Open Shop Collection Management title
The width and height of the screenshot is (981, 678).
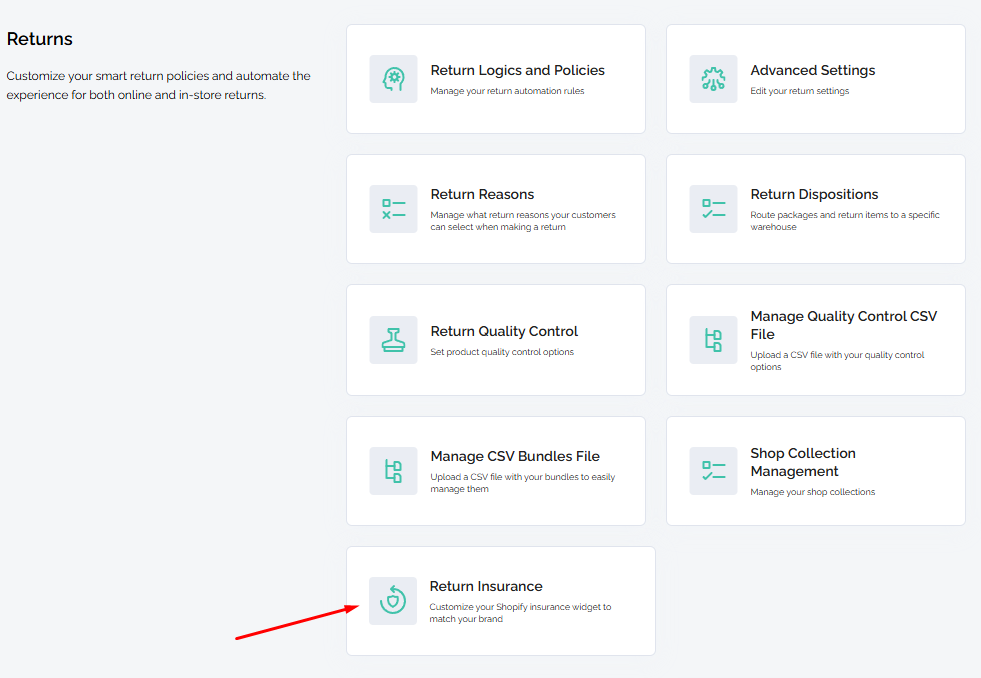point(803,462)
